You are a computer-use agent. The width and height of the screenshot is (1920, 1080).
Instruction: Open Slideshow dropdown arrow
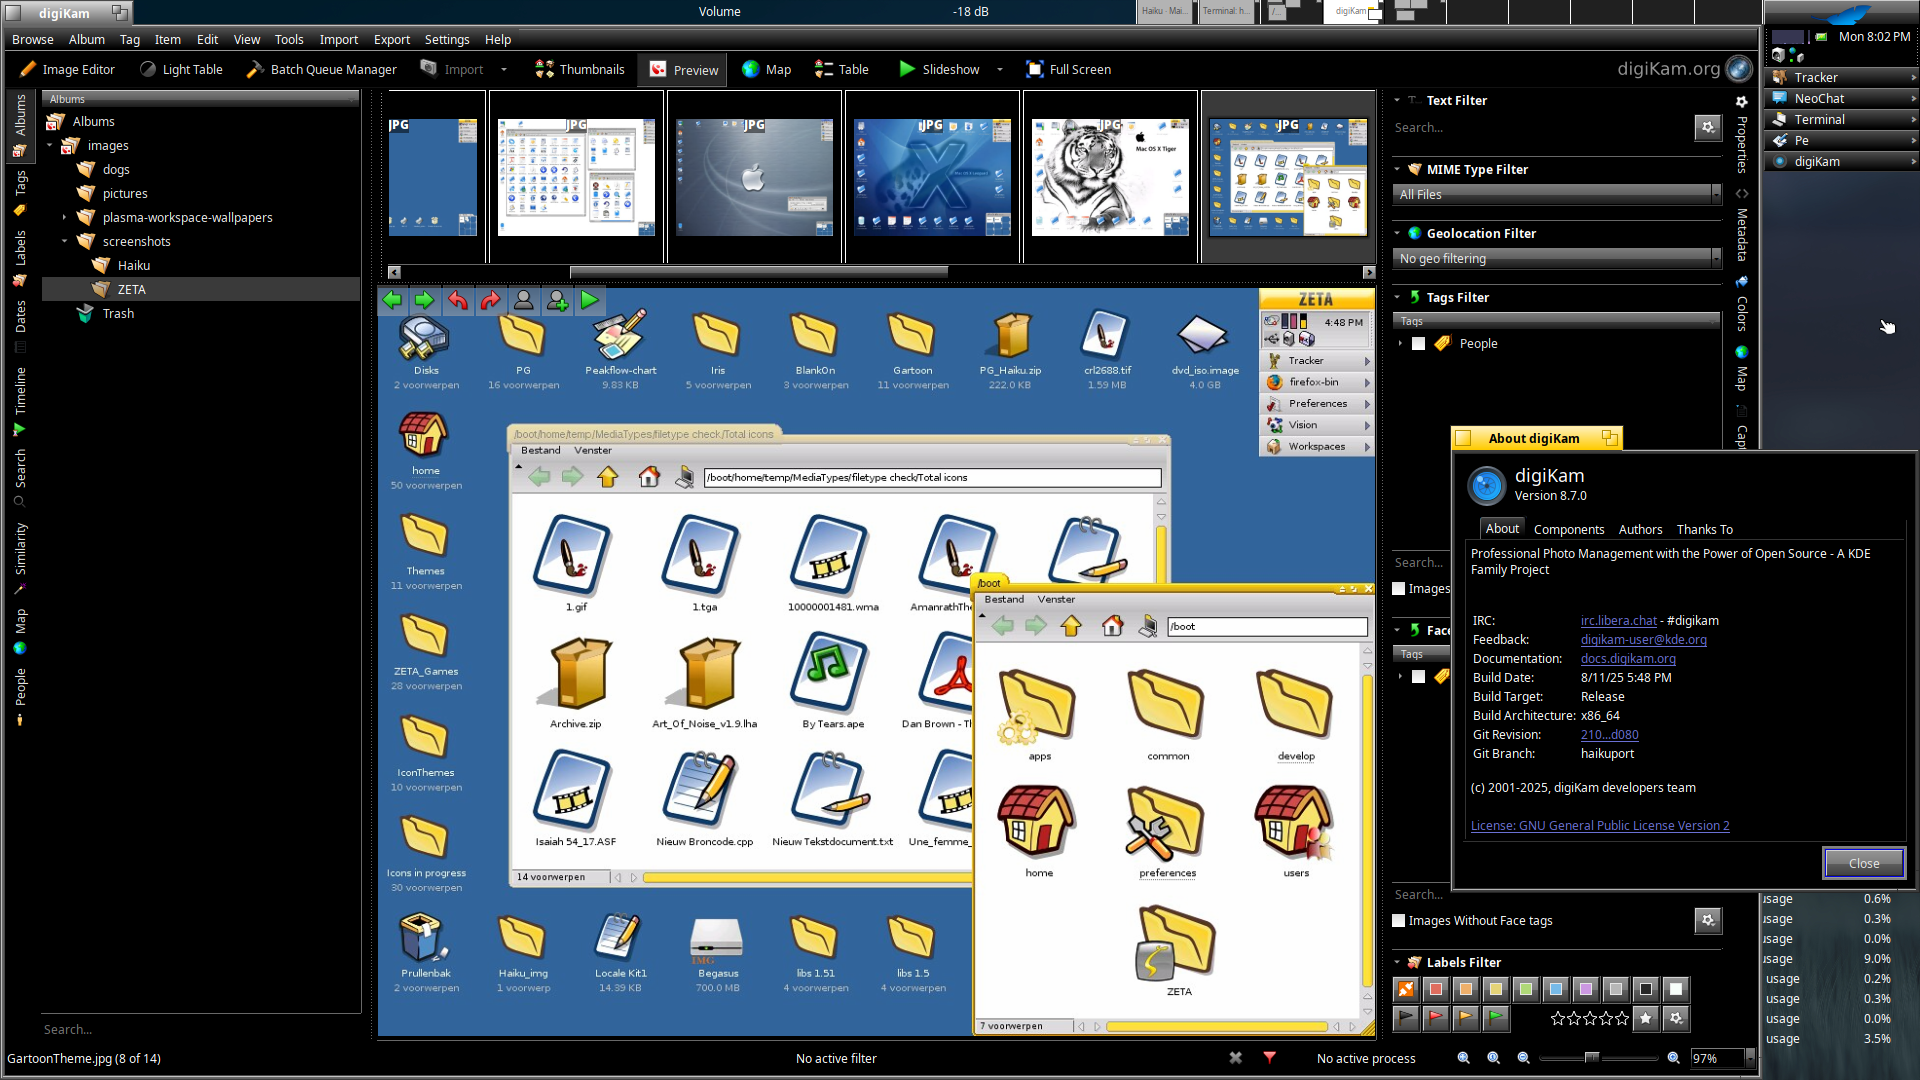point(1000,69)
